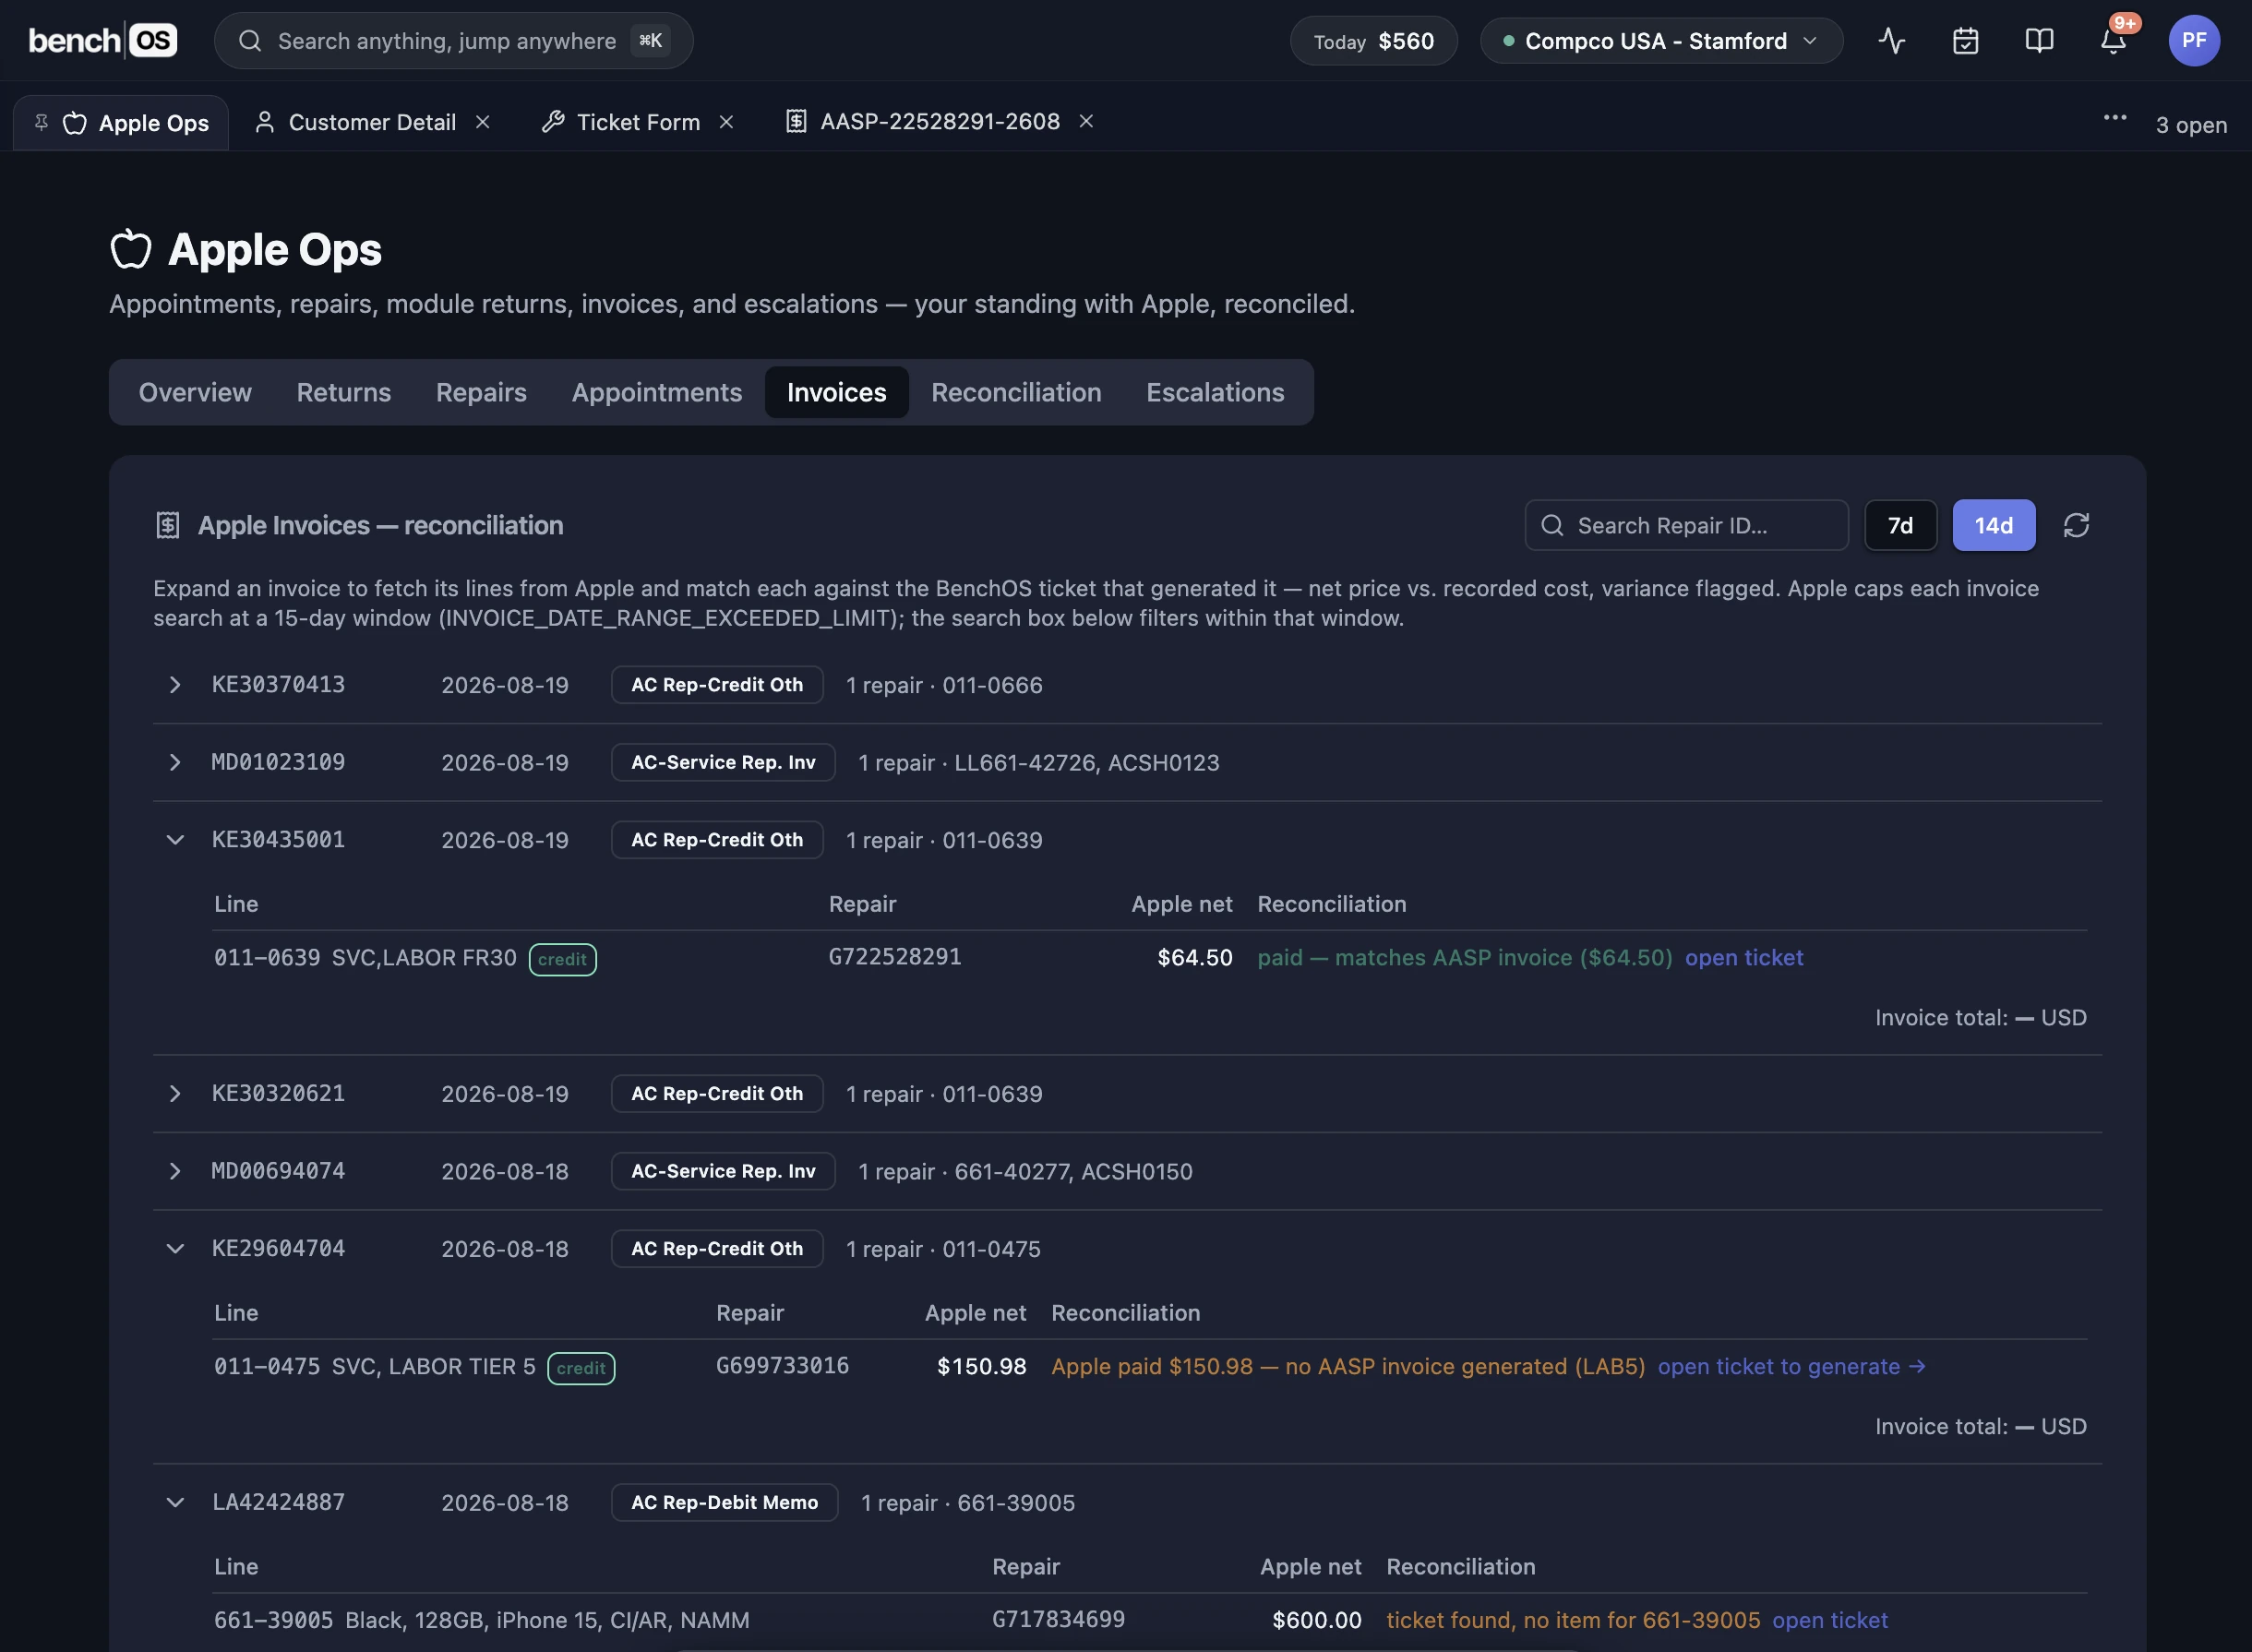Switch to the Ticket Form tab

[638, 122]
